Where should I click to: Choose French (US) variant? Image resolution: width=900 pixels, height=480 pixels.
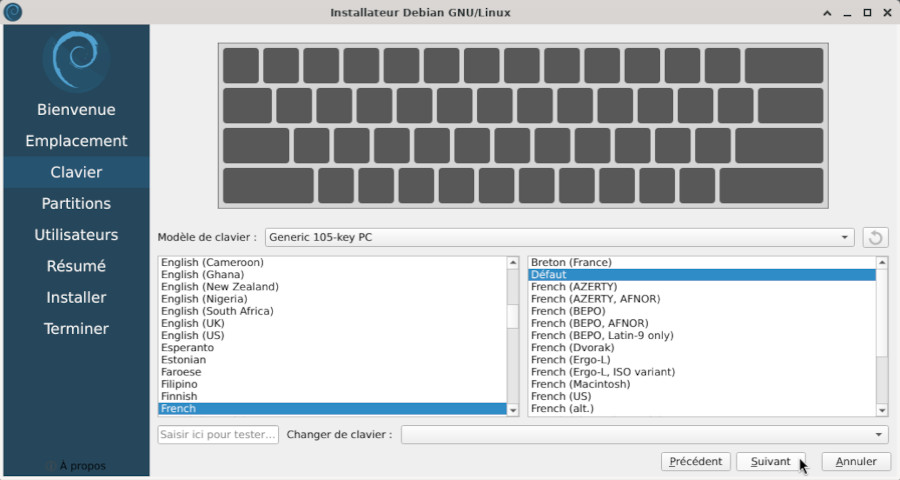(x=702, y=396)
